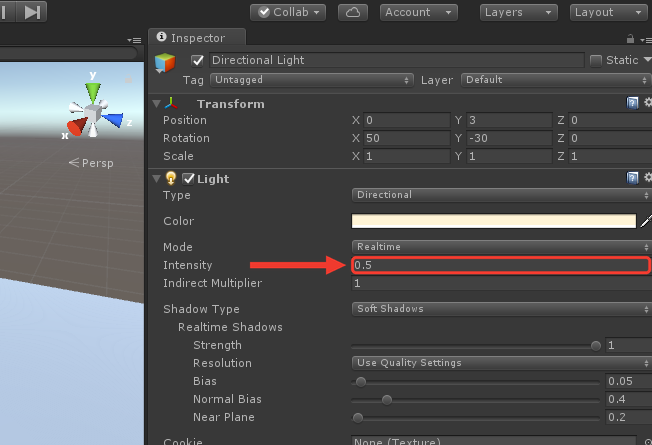Click the green Y axis gizmo cone
Image resolution: width=652 pixels, height=445 pixels.
point(93,91)
